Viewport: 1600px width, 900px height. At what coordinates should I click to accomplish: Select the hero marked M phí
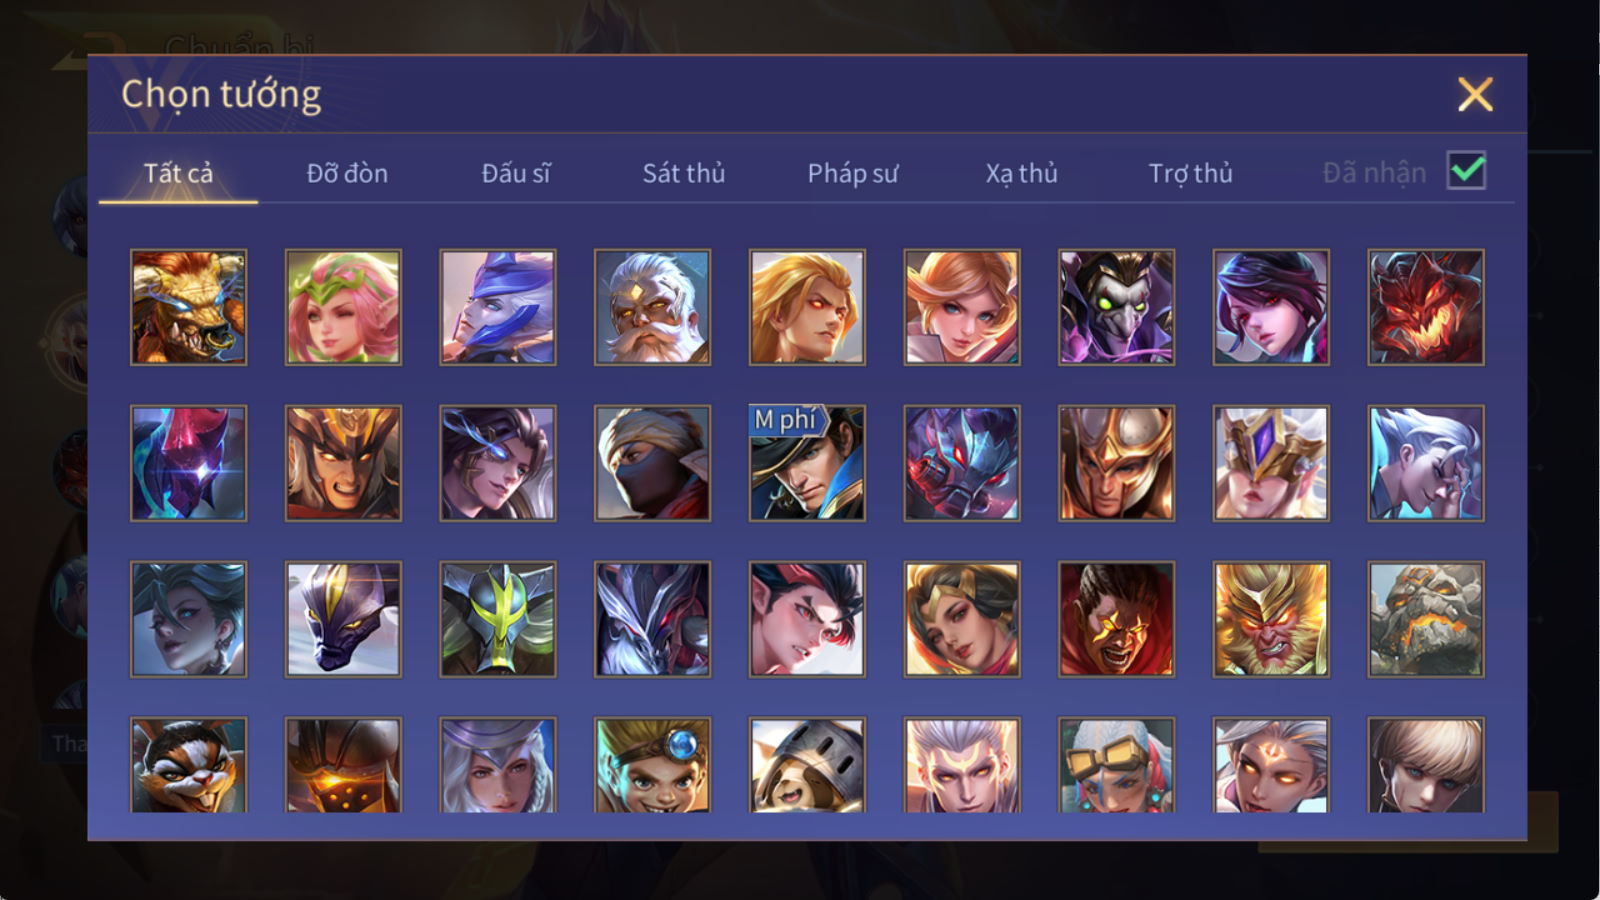[807, 463]
